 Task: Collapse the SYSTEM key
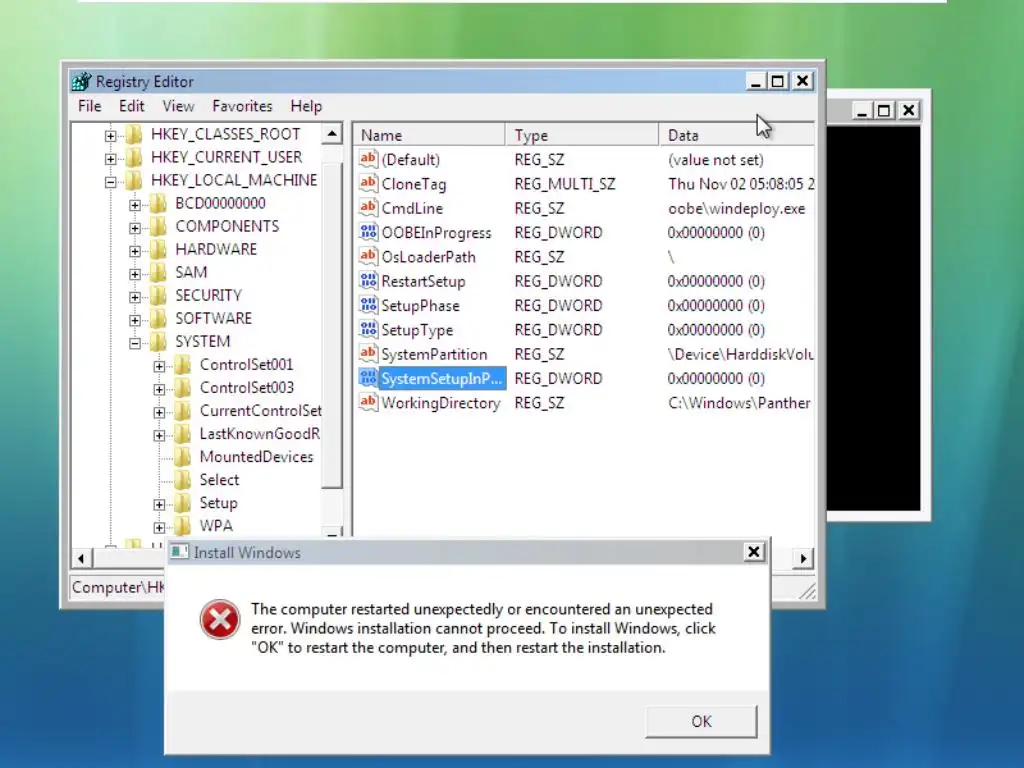click(x=135, y=343)
